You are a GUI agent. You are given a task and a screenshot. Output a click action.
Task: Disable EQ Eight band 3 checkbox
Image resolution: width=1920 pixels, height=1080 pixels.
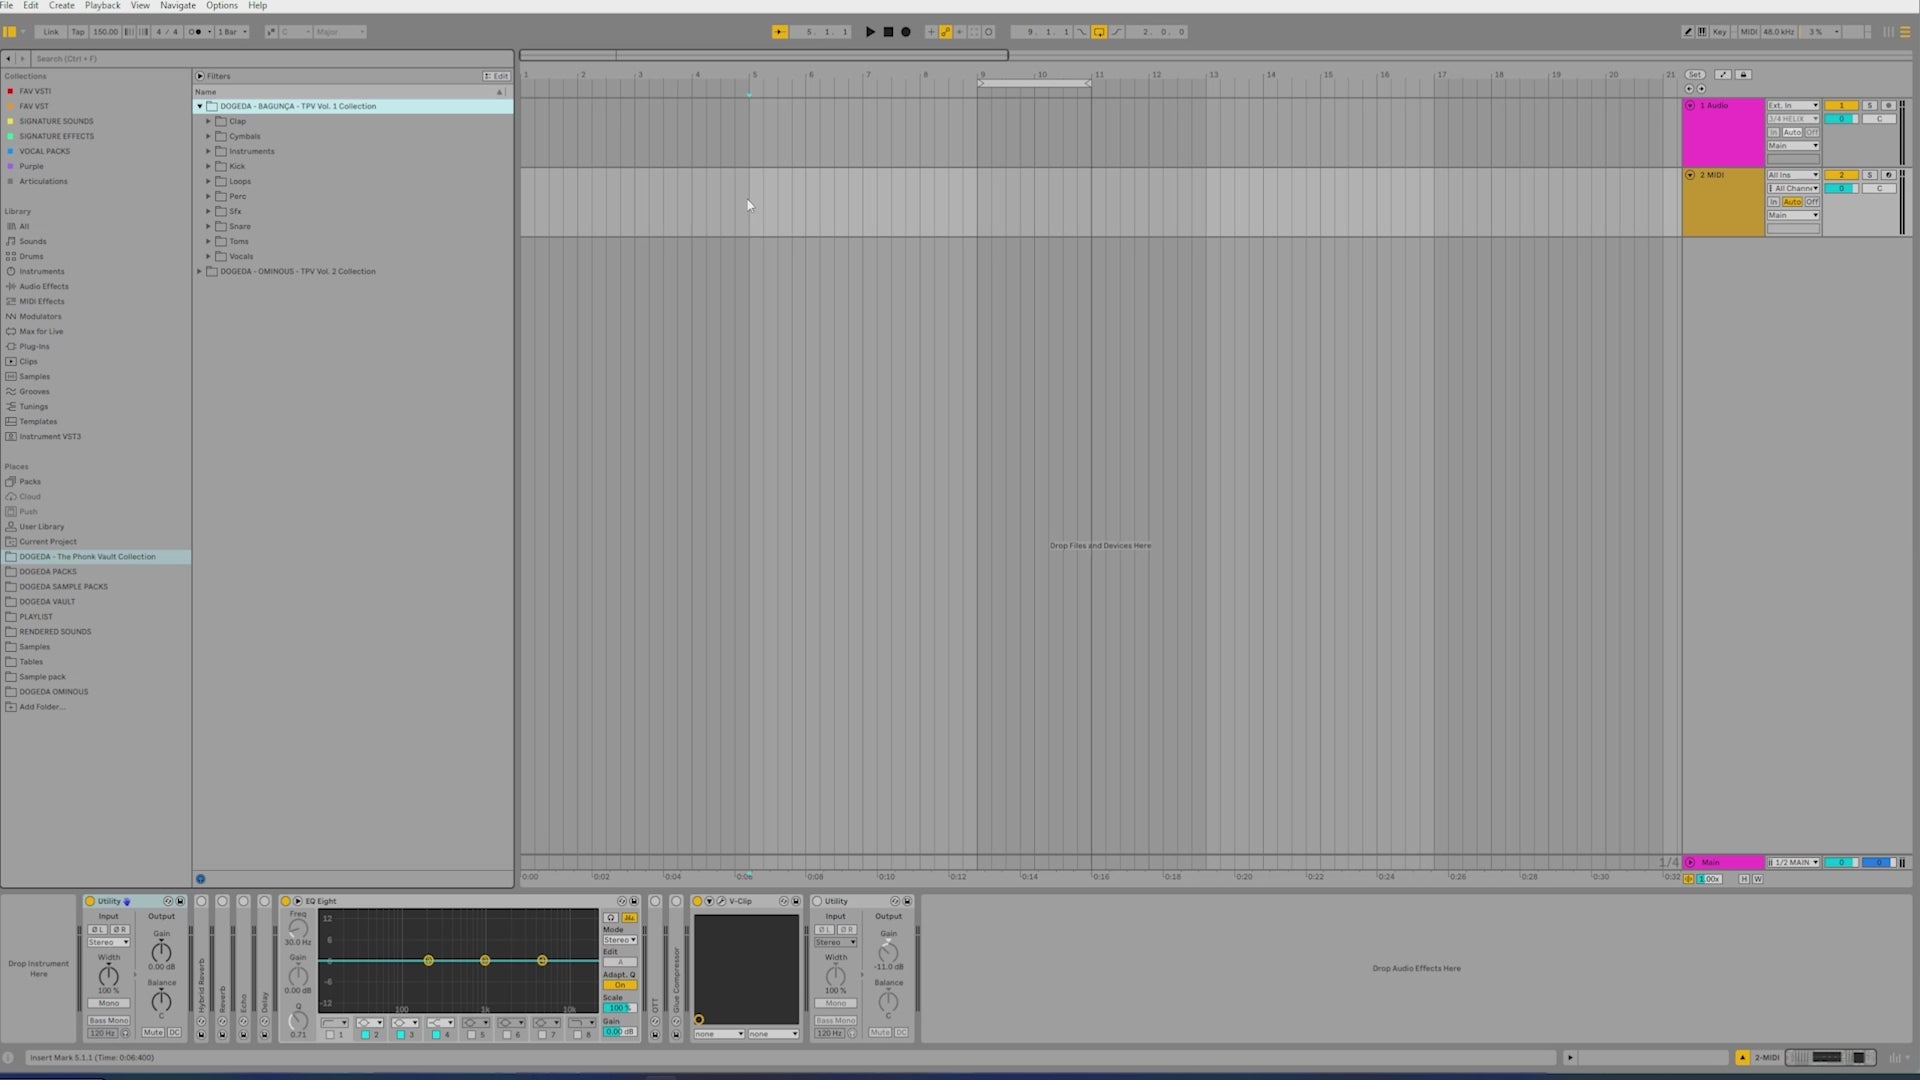(400, 1035)
